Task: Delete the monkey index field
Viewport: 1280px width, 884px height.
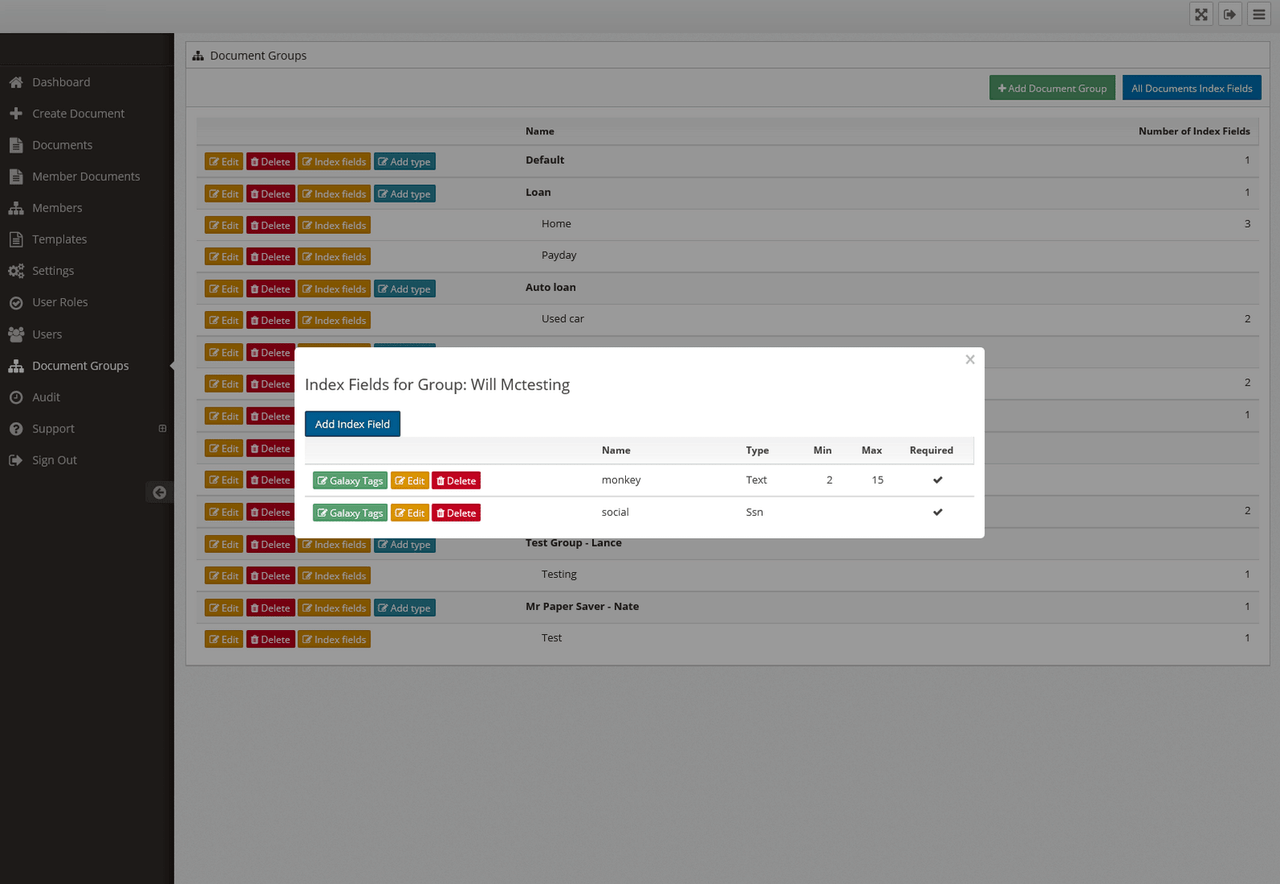Action: pyautogui.click(x=456, y=481)
